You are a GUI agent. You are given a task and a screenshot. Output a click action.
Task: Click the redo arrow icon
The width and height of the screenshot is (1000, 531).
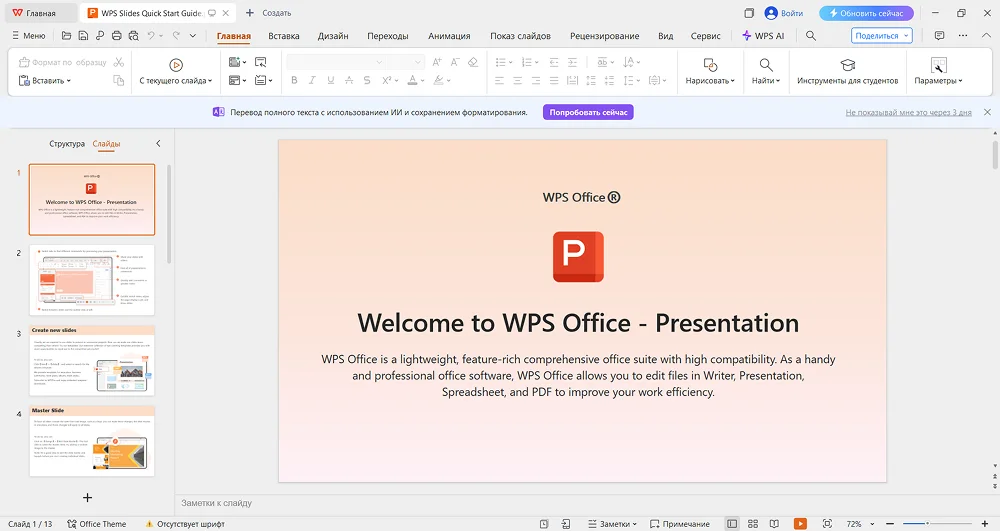[x=176, y=36]
